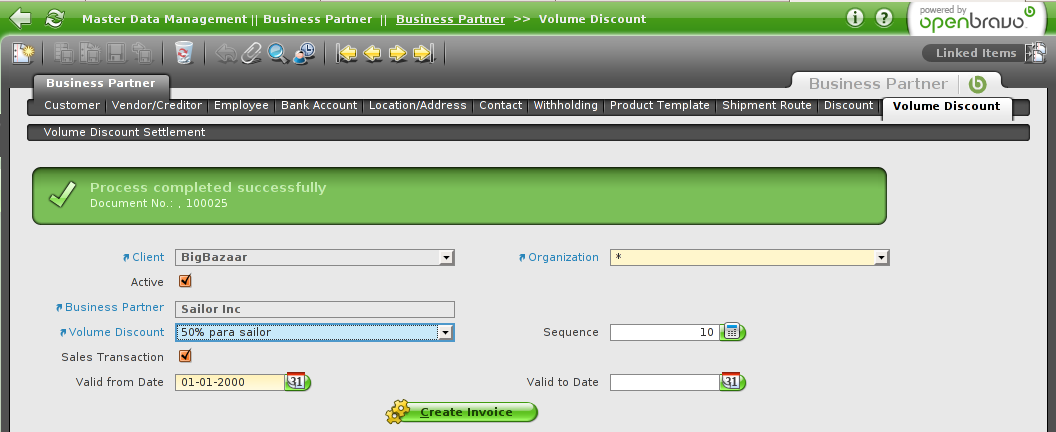Open the Help question mark icon
Viewport: 1056px width, 432px height.
pos(884,18)
